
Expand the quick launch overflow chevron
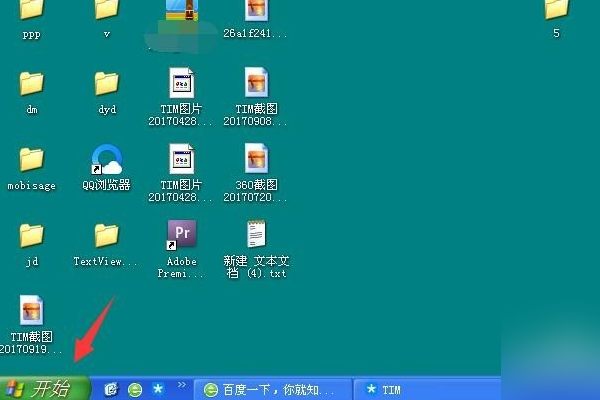click(x=182, y=384)
